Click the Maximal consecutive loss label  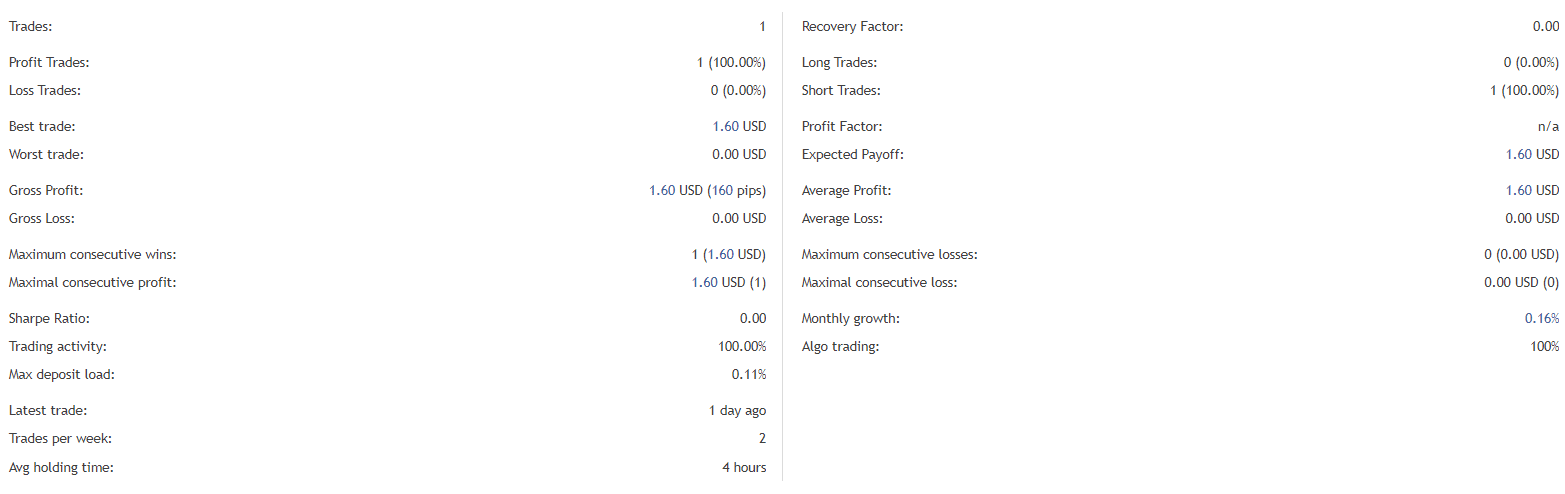[879, 283]
